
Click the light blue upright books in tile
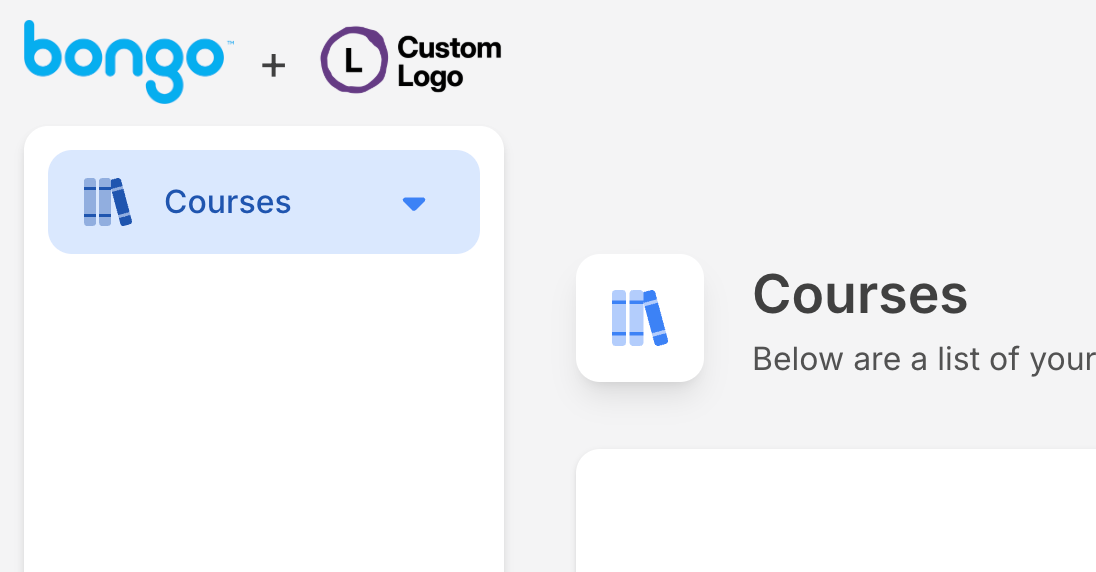(x=628, y=318)
